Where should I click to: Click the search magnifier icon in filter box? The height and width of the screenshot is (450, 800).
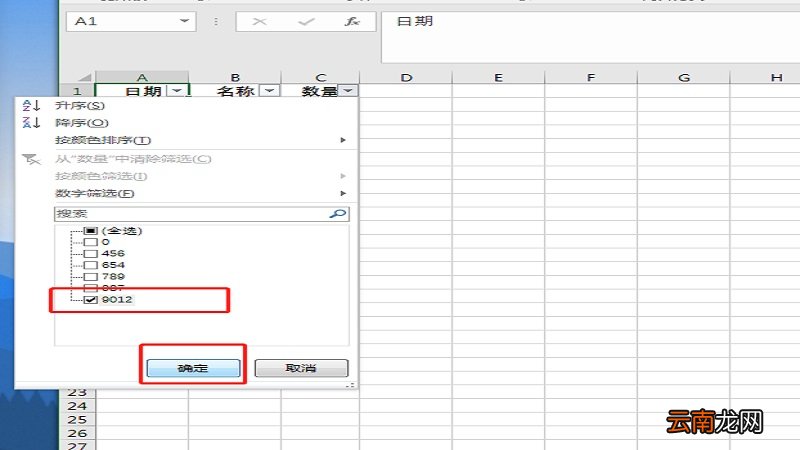click(x=338, y=214)
